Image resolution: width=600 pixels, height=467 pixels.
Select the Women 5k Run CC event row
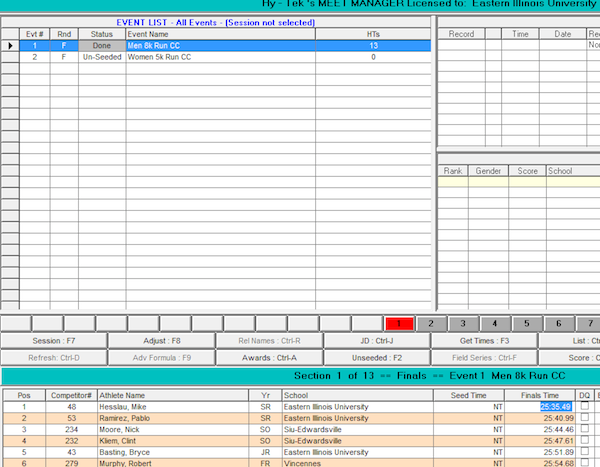pyautogui.click(x=220, y=57)
